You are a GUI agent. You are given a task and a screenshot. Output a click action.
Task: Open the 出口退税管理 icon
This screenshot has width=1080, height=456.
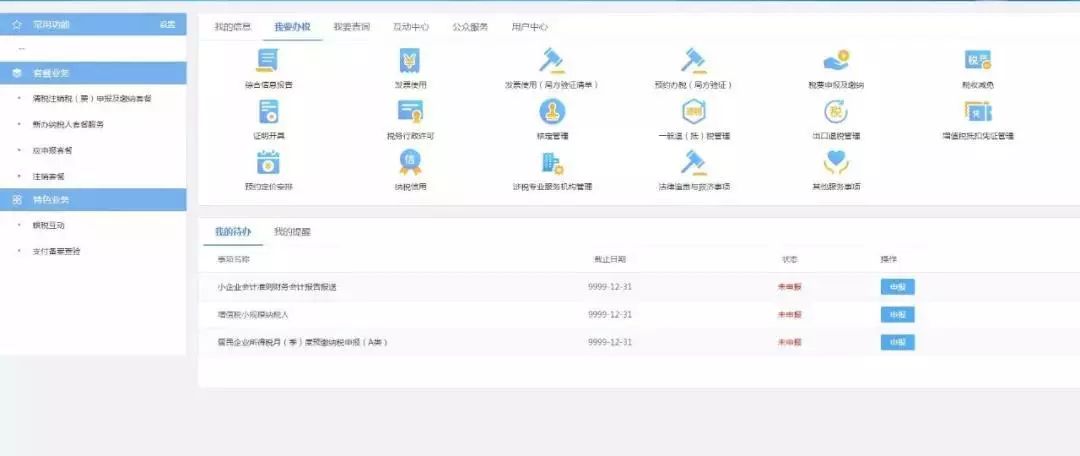(836, 112)
